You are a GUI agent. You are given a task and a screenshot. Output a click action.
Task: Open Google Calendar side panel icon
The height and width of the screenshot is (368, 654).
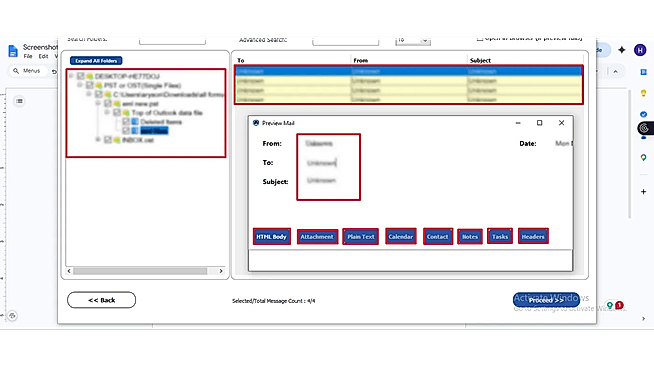pyautogui.click(x=643, y=72)
